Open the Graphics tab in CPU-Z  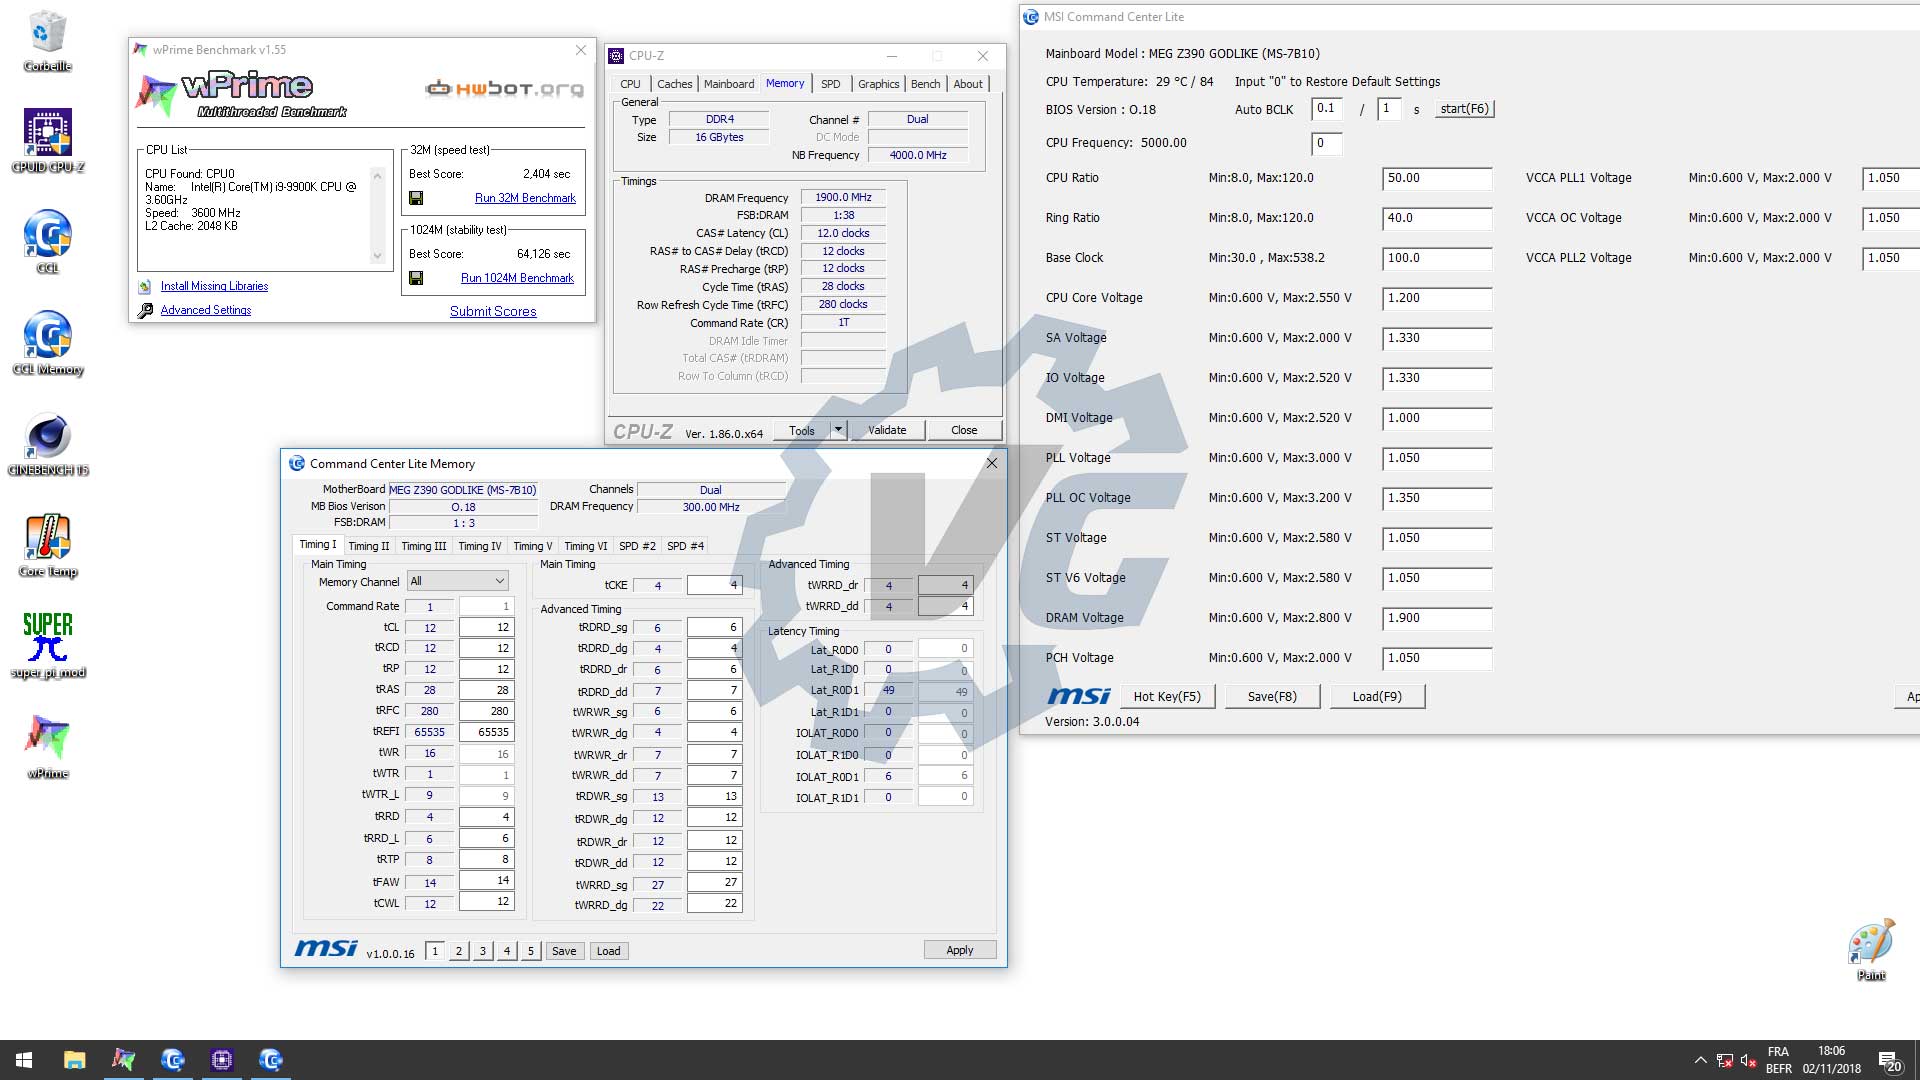point(878,84)
